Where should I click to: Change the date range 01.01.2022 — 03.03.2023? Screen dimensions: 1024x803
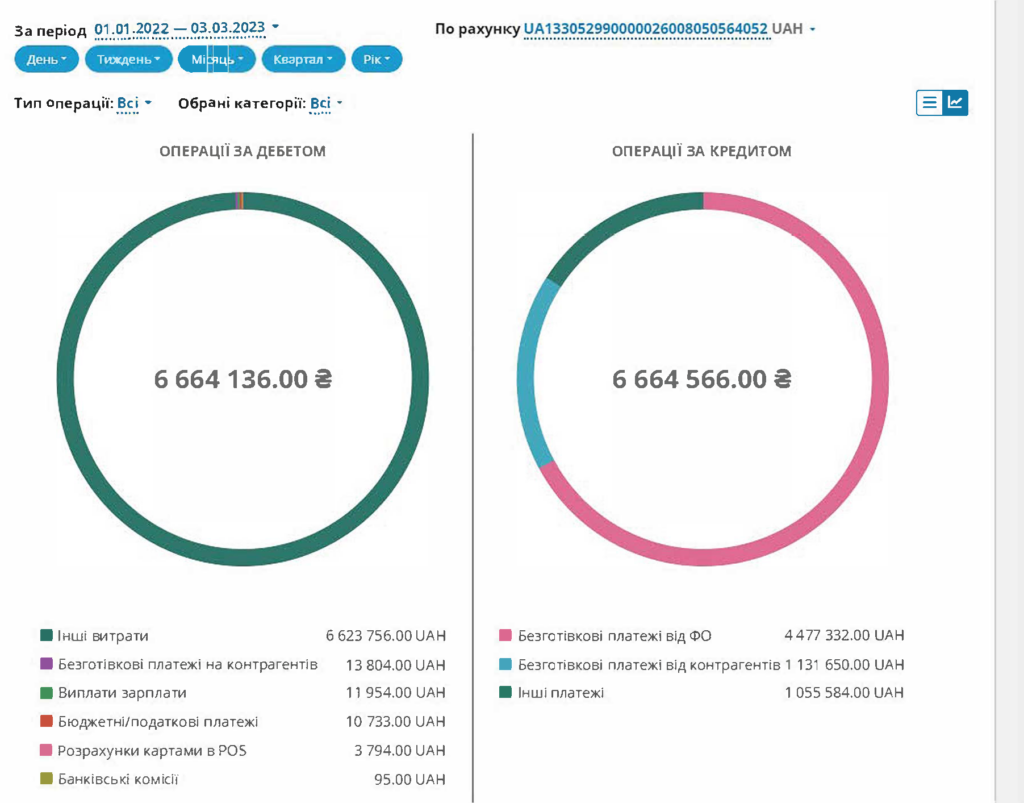[x=186, y=29]
